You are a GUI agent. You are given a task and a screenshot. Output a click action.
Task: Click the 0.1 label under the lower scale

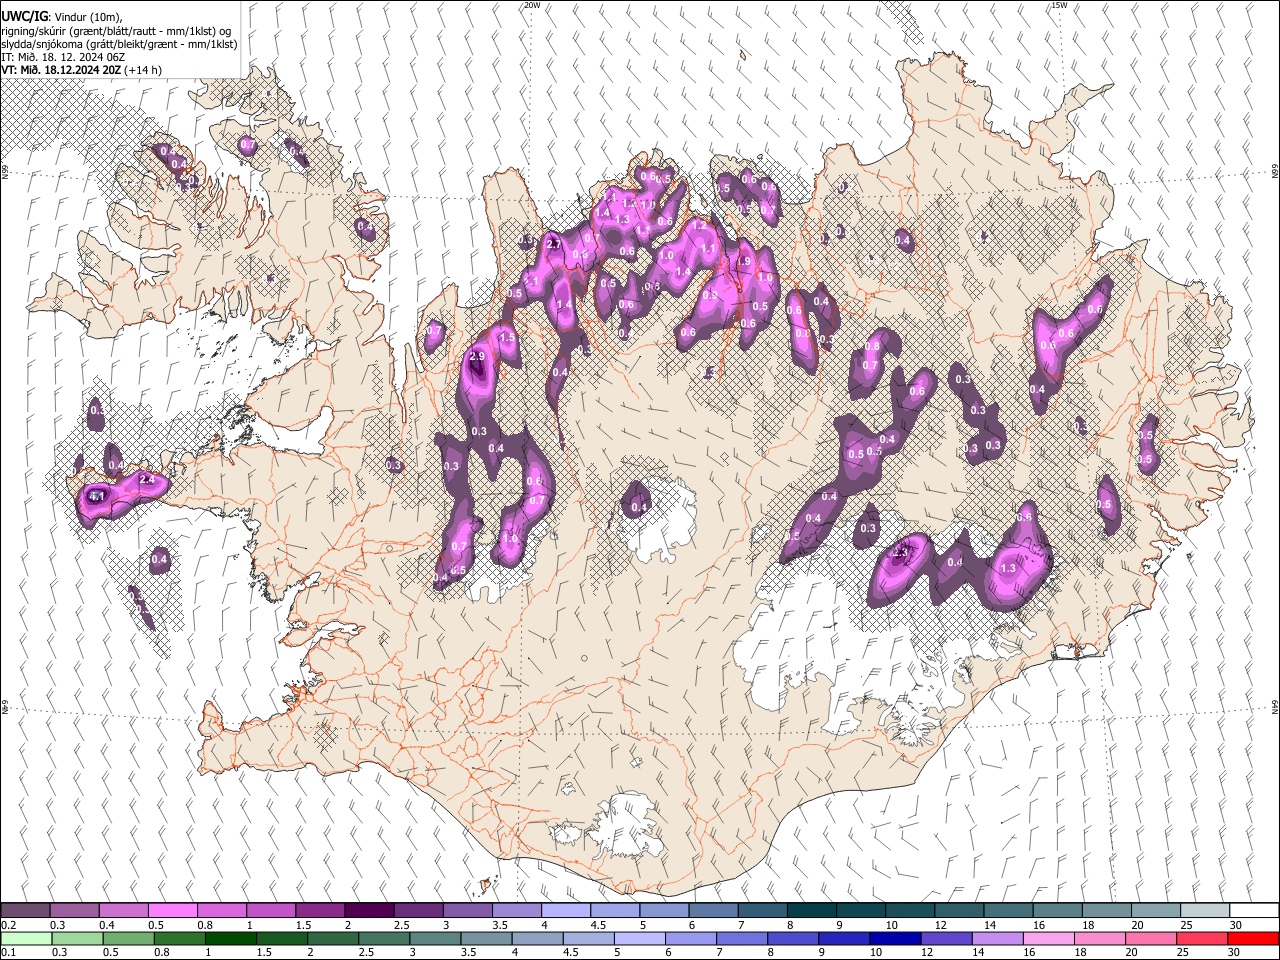(x=8, y=953)
